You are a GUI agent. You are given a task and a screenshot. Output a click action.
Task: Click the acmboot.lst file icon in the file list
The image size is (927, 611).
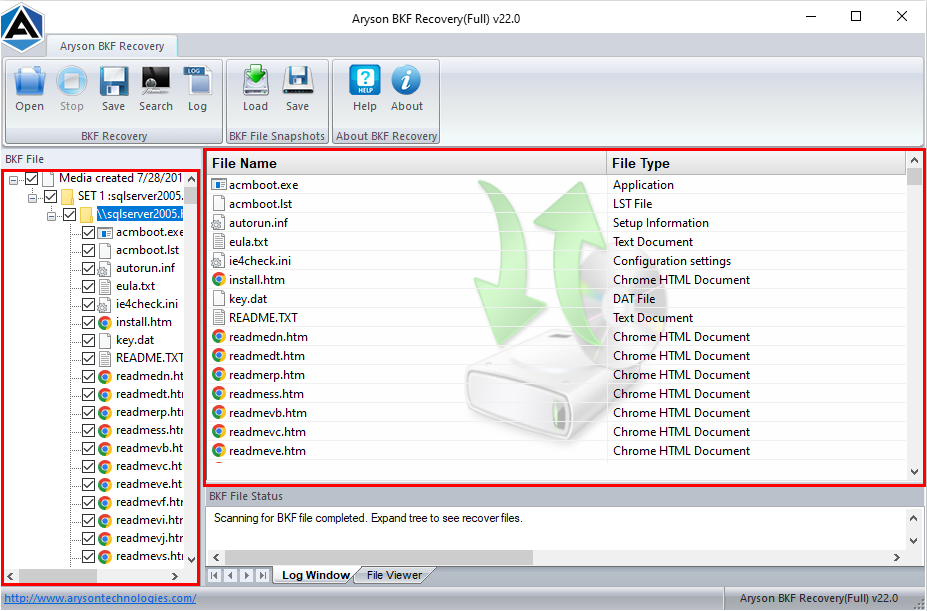pyautogui.click(x=219, y=203)
